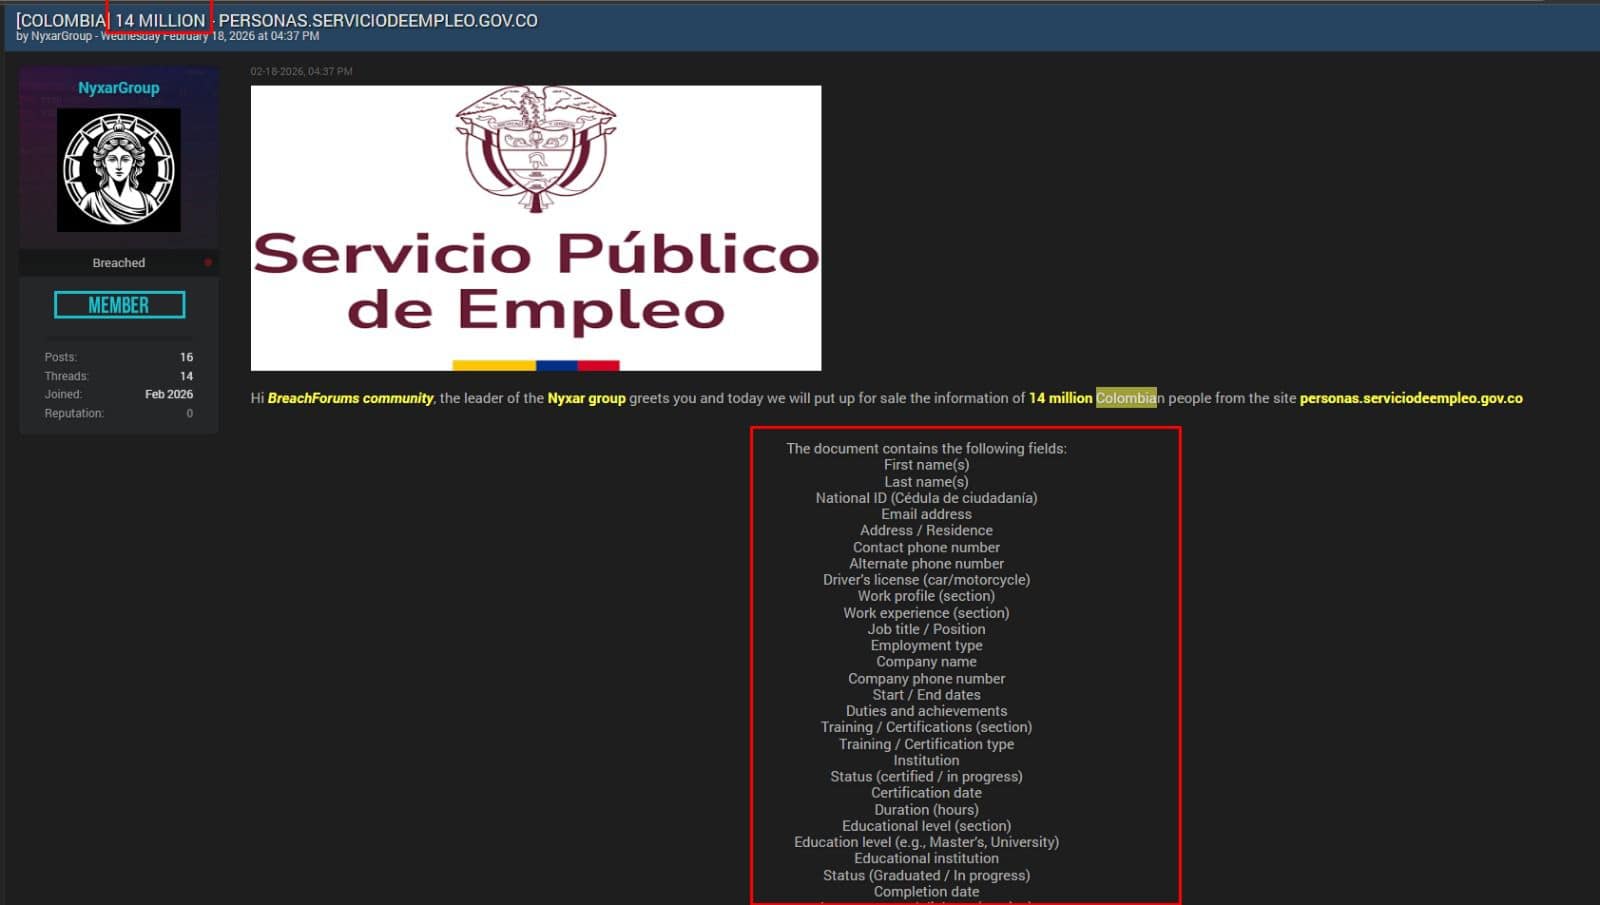Click the user's Threads count 14
This screenshot has height=905, width=1600.
pyautogui.click(x=186, y=376)
